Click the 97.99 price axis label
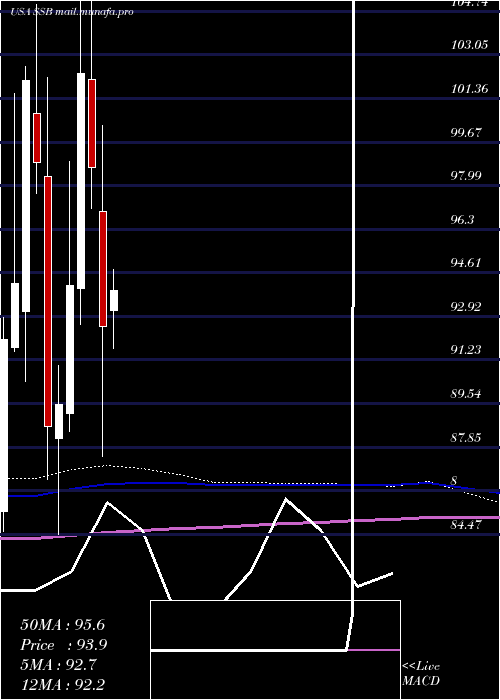 [x=467, y=175]
